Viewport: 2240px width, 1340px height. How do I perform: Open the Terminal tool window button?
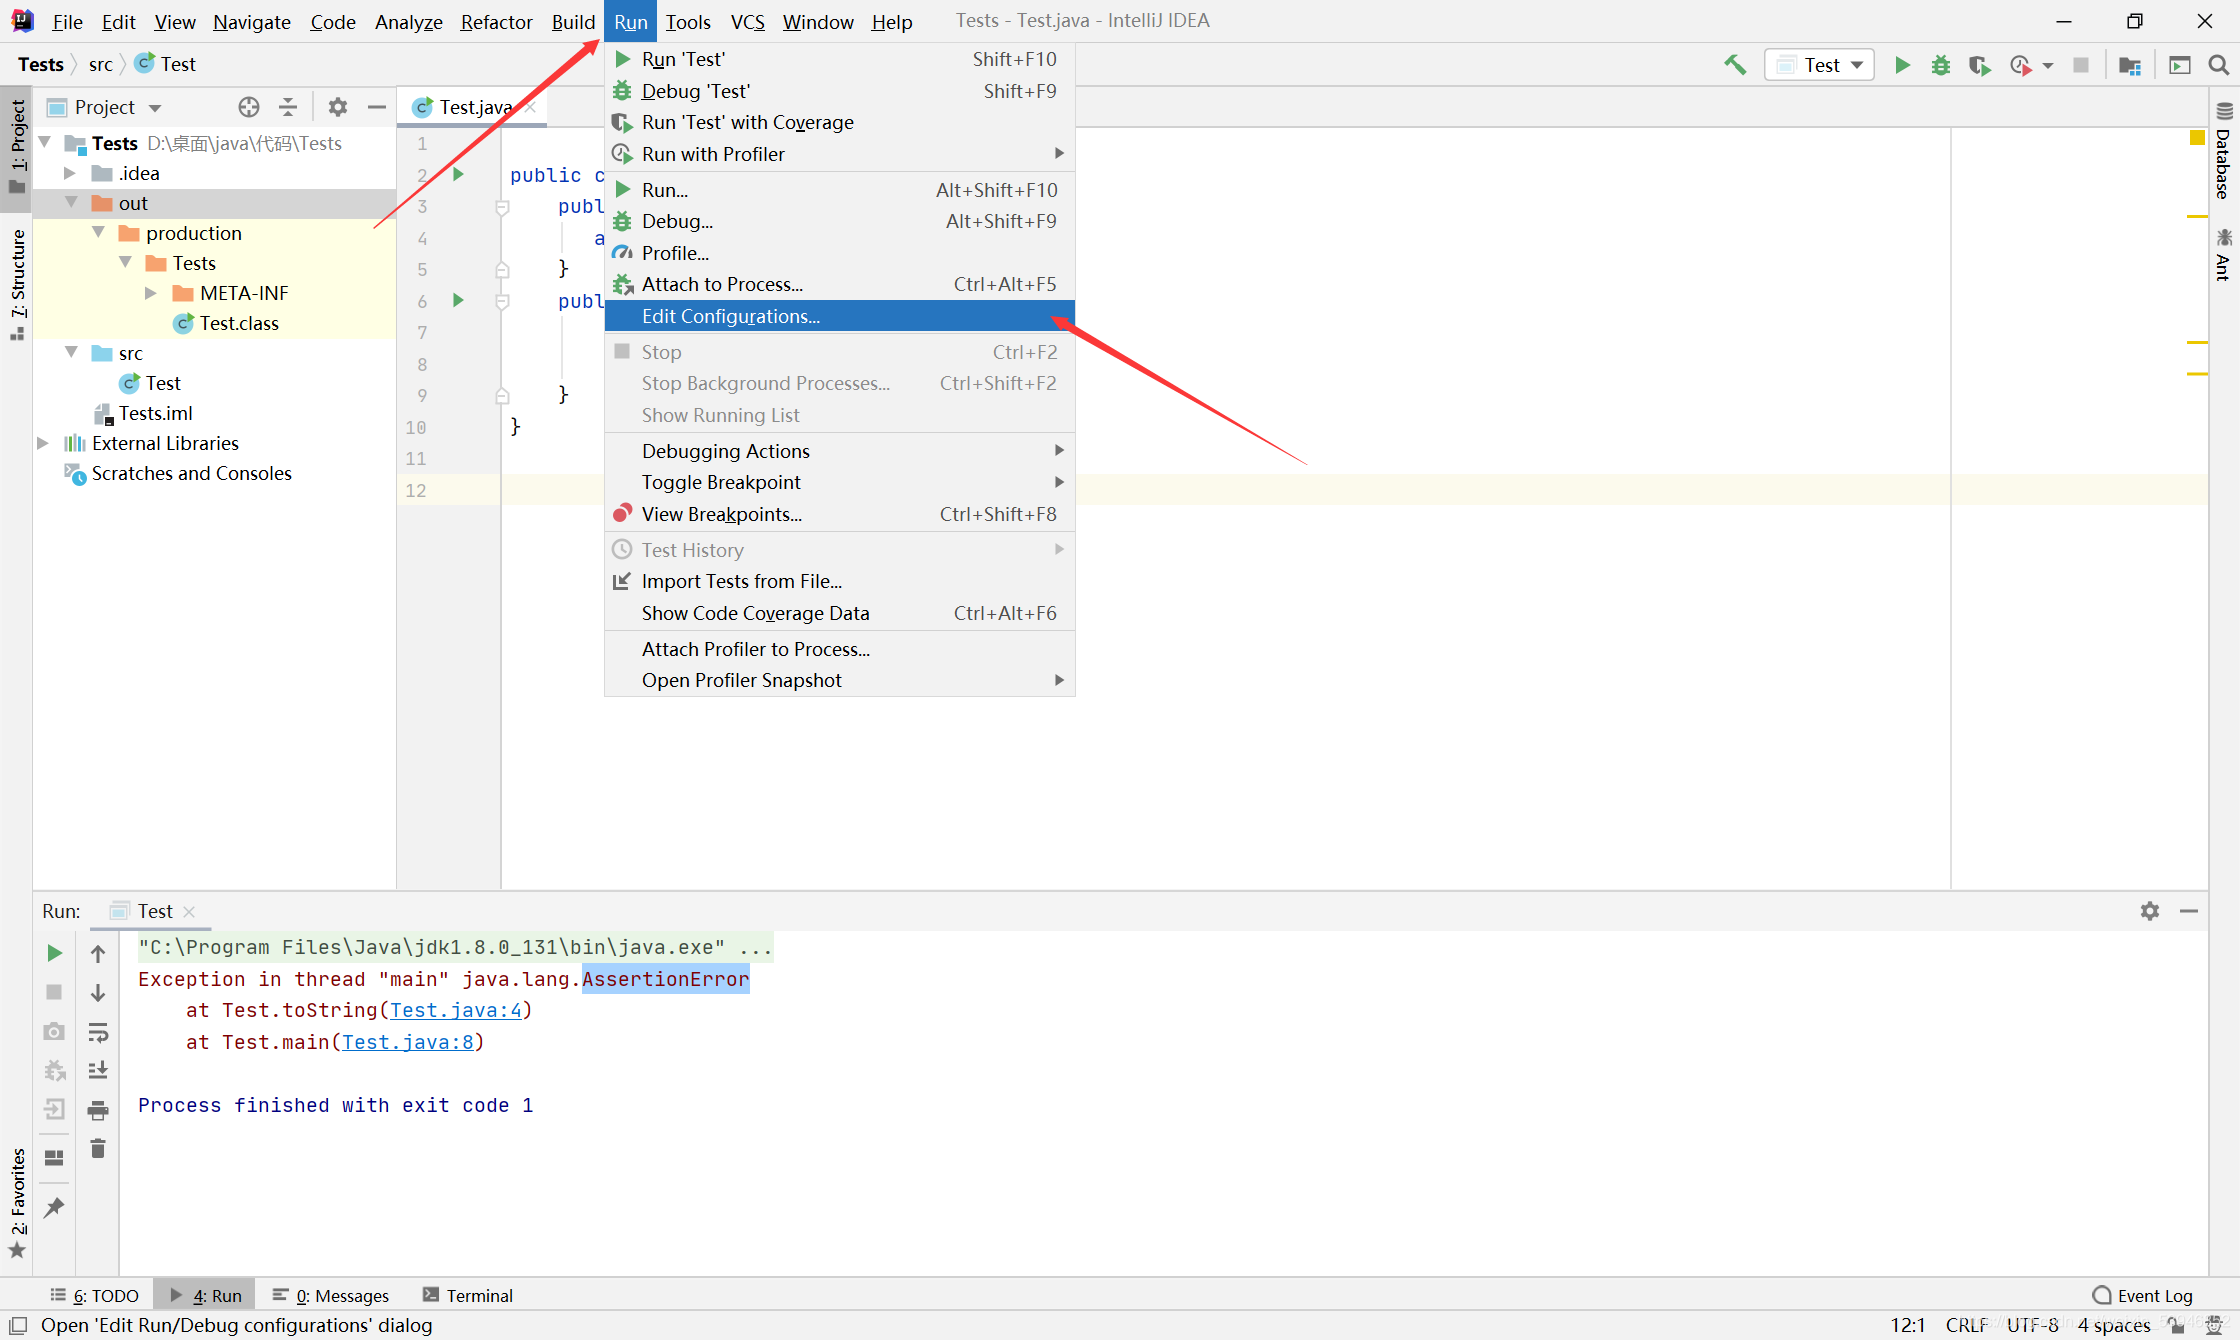[x=467, y=1295]
